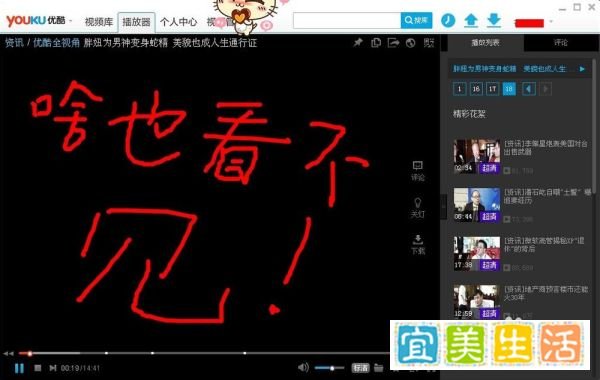600x380 pixels.
Task: Jump to the second chapter dot on the timeline
Action: click(152, 353)
